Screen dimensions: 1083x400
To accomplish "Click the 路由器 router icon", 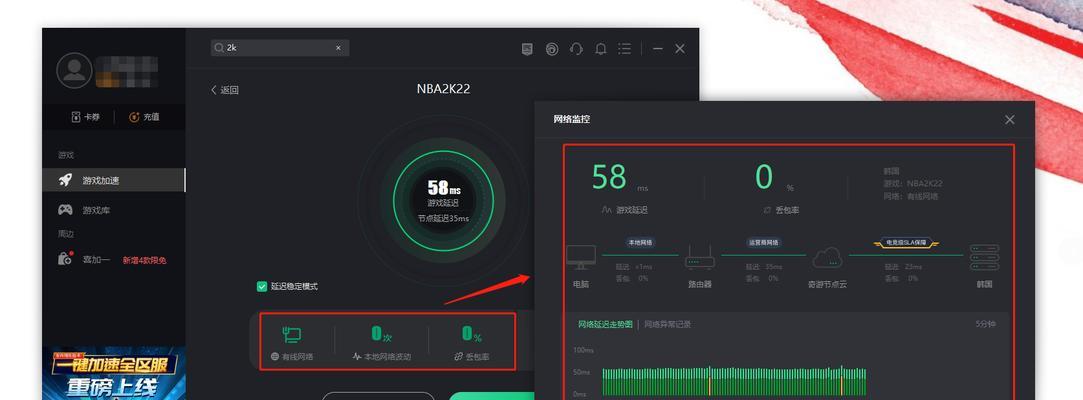I will [700, 259].
